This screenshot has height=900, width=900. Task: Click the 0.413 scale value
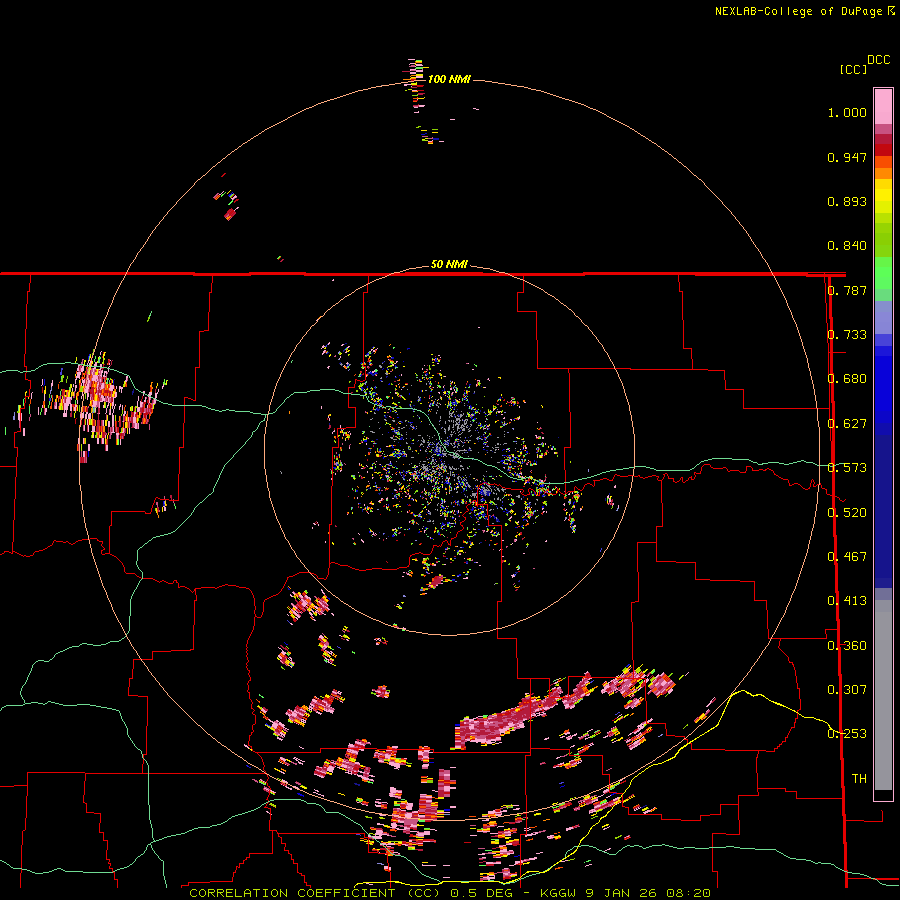[847, 601]
